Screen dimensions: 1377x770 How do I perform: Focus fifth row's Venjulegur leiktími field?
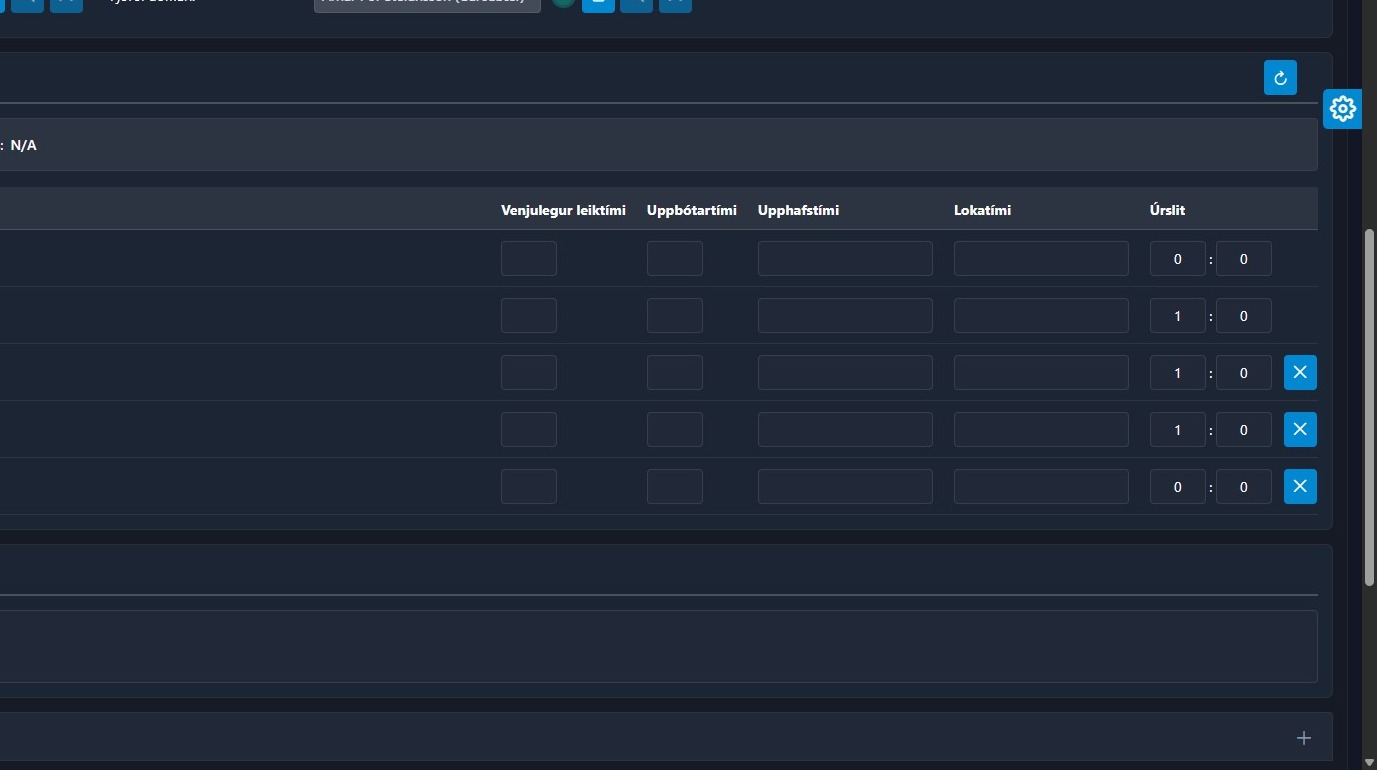(529, 486)
